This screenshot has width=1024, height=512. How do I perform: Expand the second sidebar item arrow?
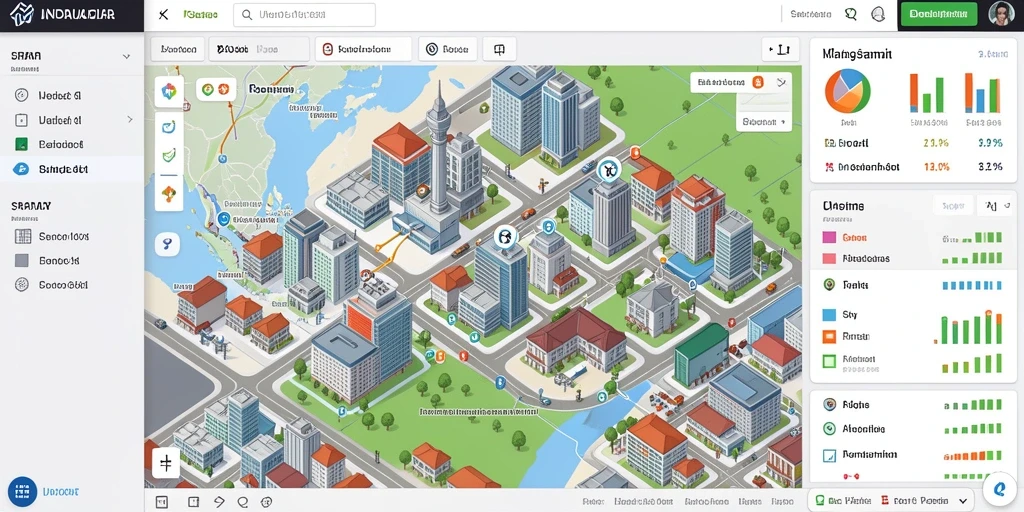[129, 120]
